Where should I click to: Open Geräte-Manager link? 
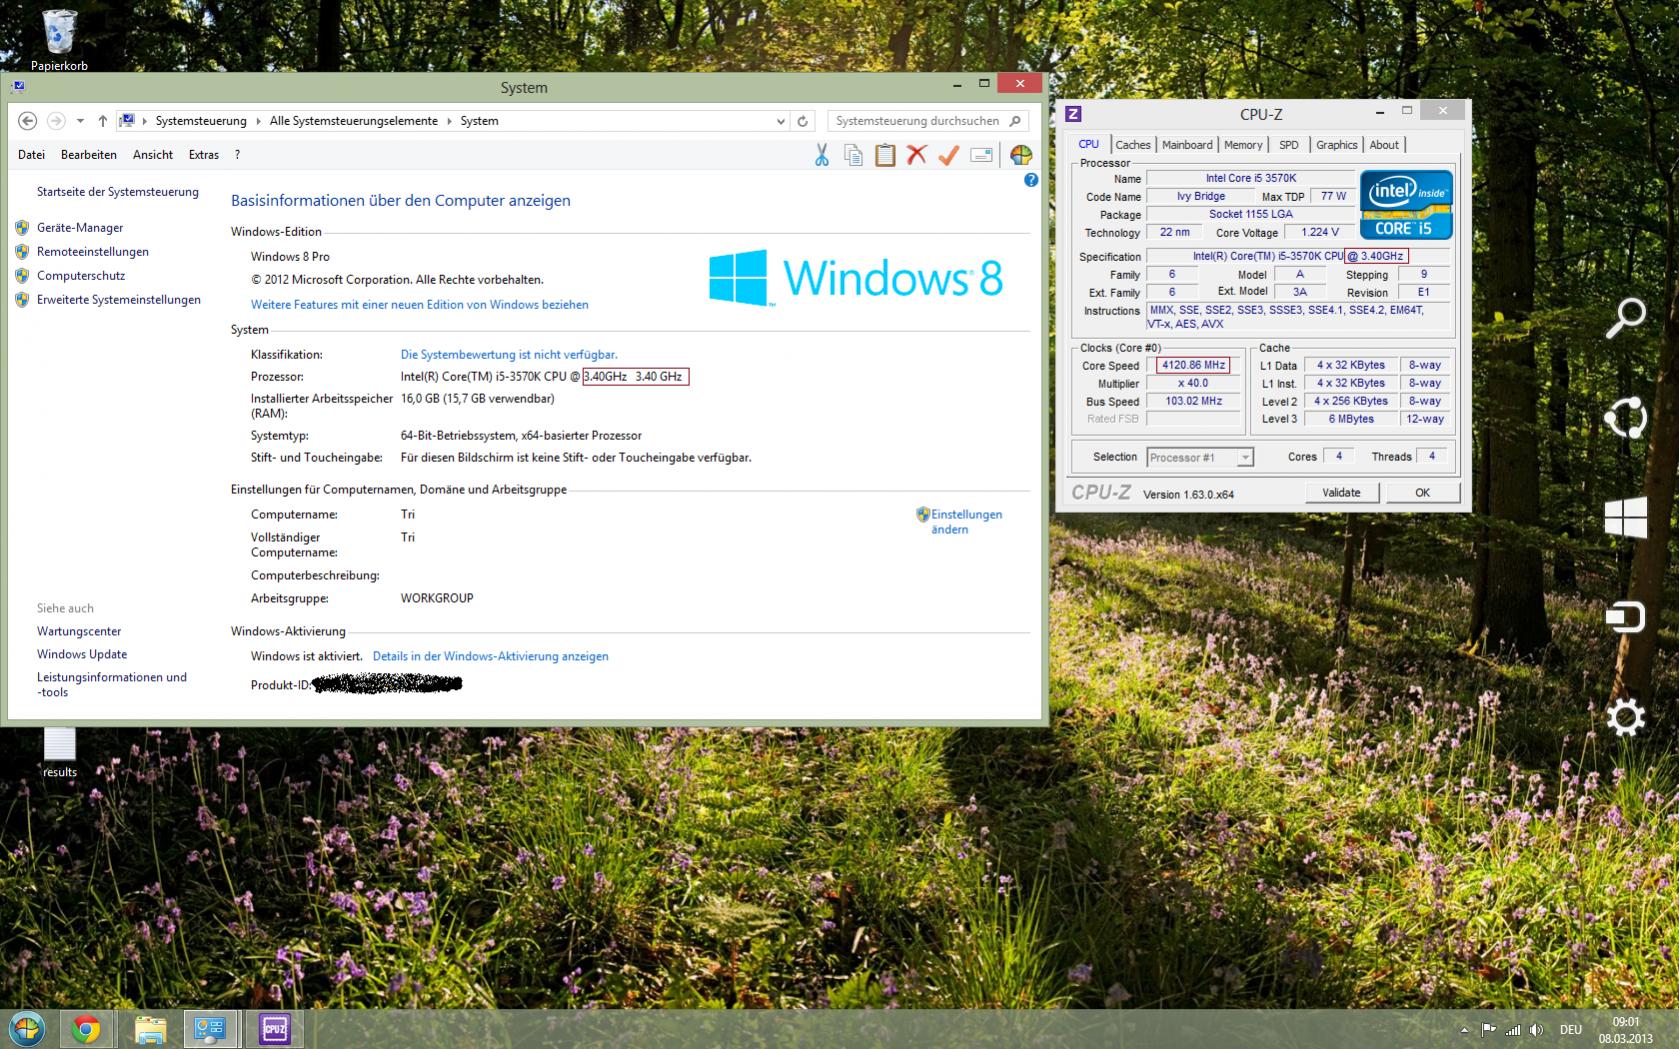click(x=80, y=228)
